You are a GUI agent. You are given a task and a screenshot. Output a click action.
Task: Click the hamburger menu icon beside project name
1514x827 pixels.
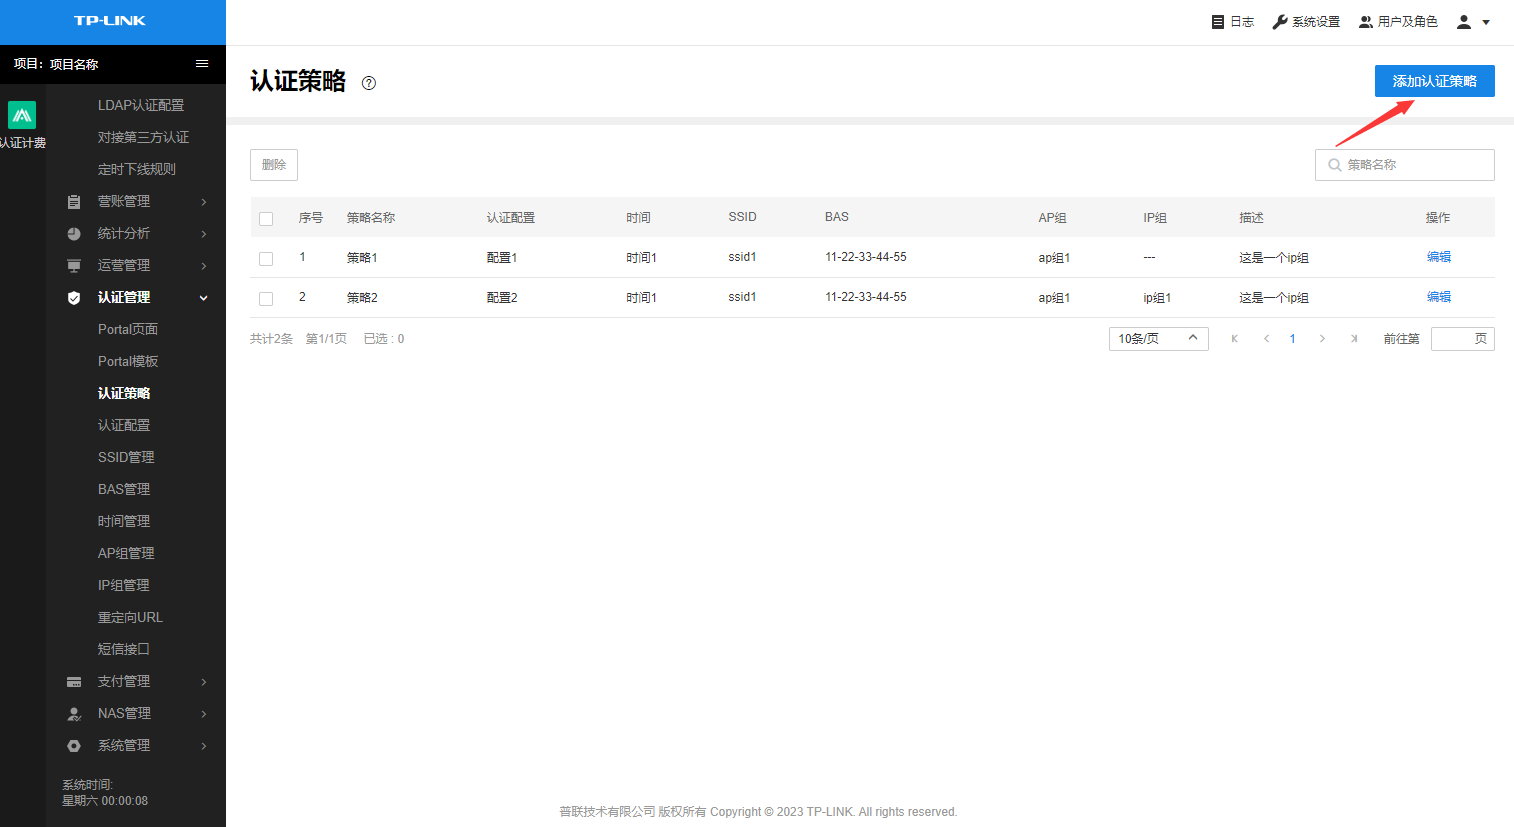(x=202, y=64)
